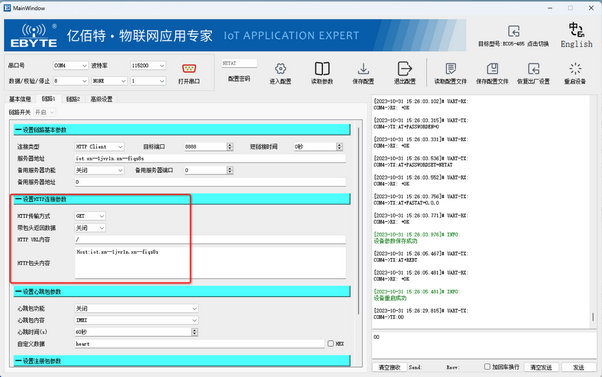Click the 恢复出厂设置 icon

tap(534, 69)
